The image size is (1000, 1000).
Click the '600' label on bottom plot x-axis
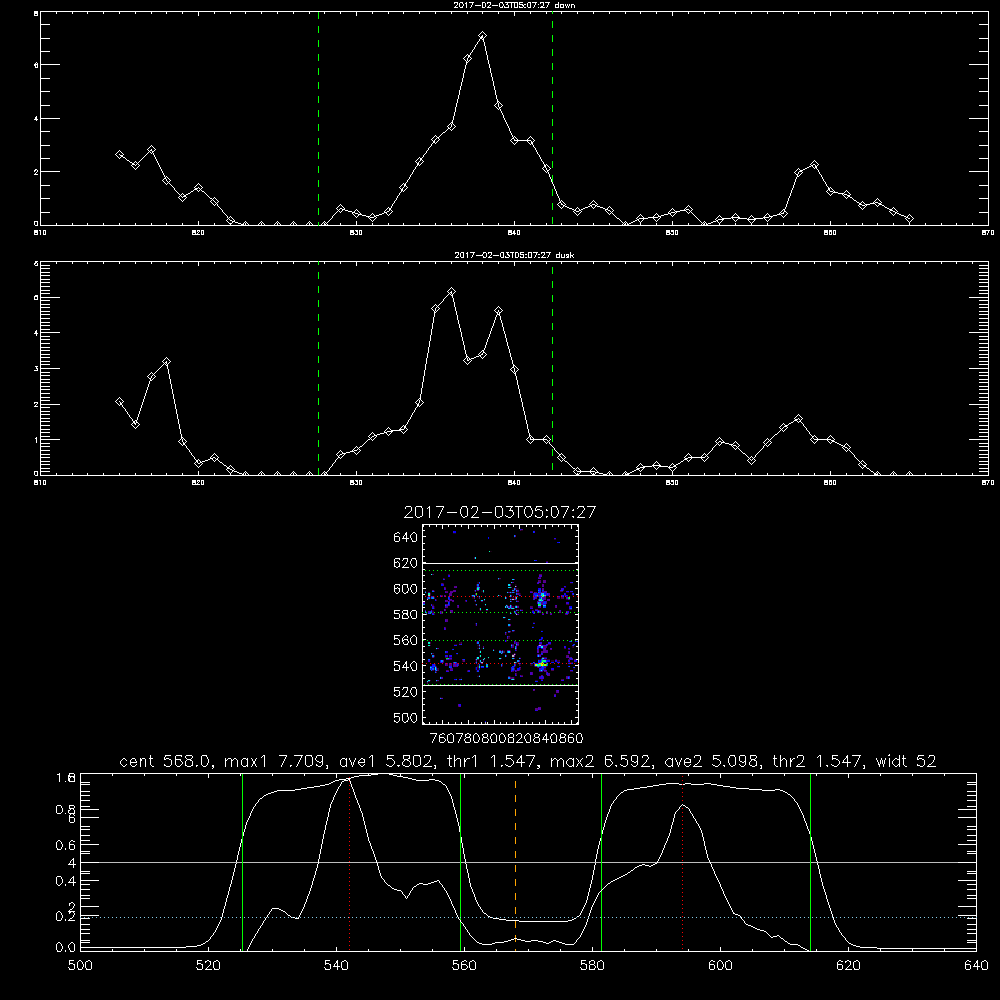(x=720, y=965)
